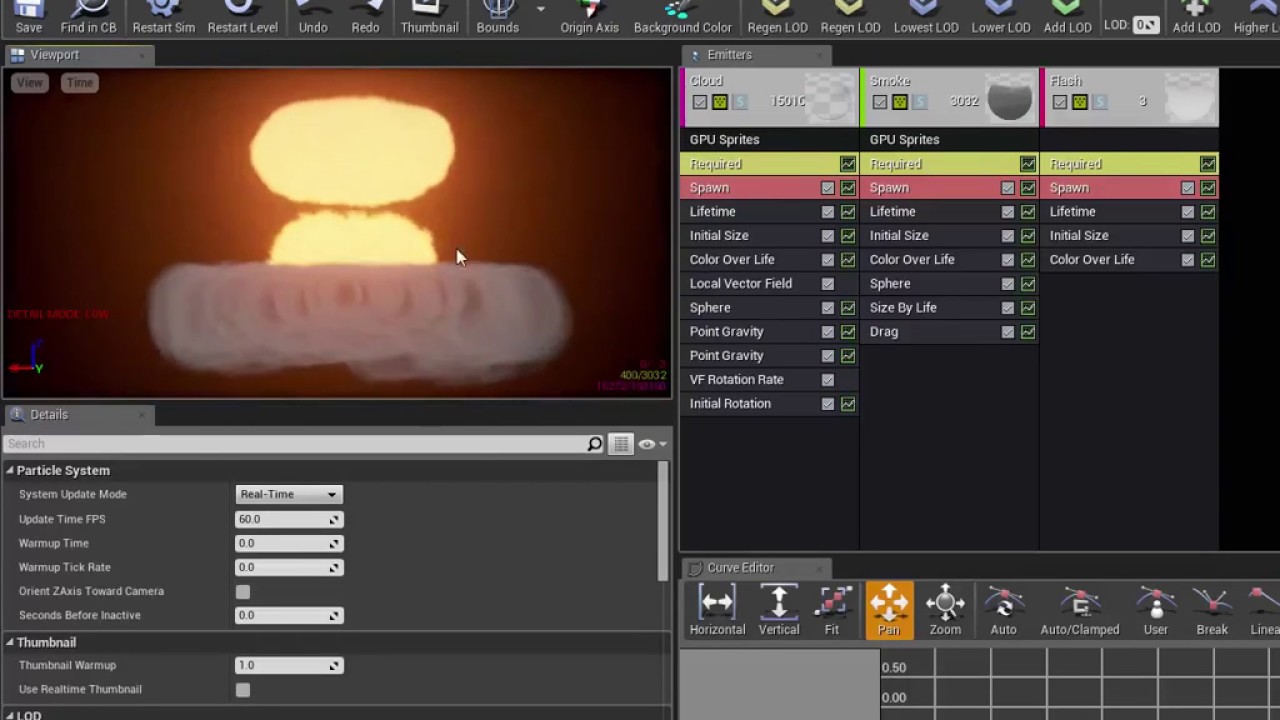Open the viewport View menu
The height and width of the screenshot is (720, 1280).
point(30,83)
